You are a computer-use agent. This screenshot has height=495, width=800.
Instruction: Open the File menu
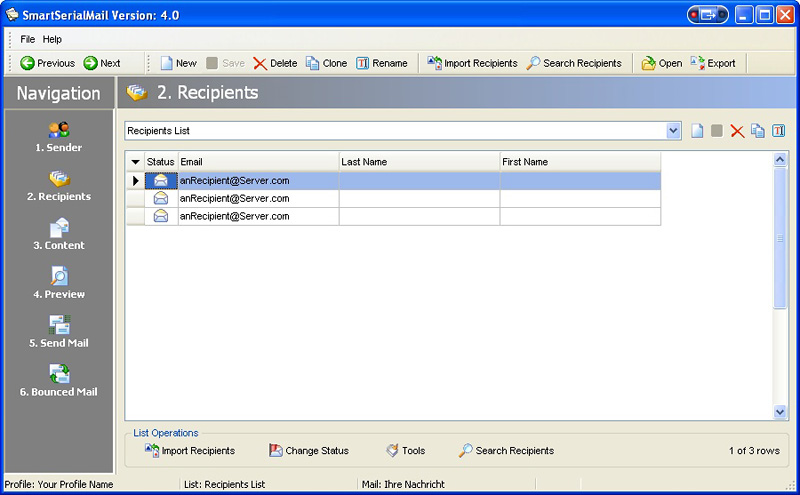click(x=28, y=39)
